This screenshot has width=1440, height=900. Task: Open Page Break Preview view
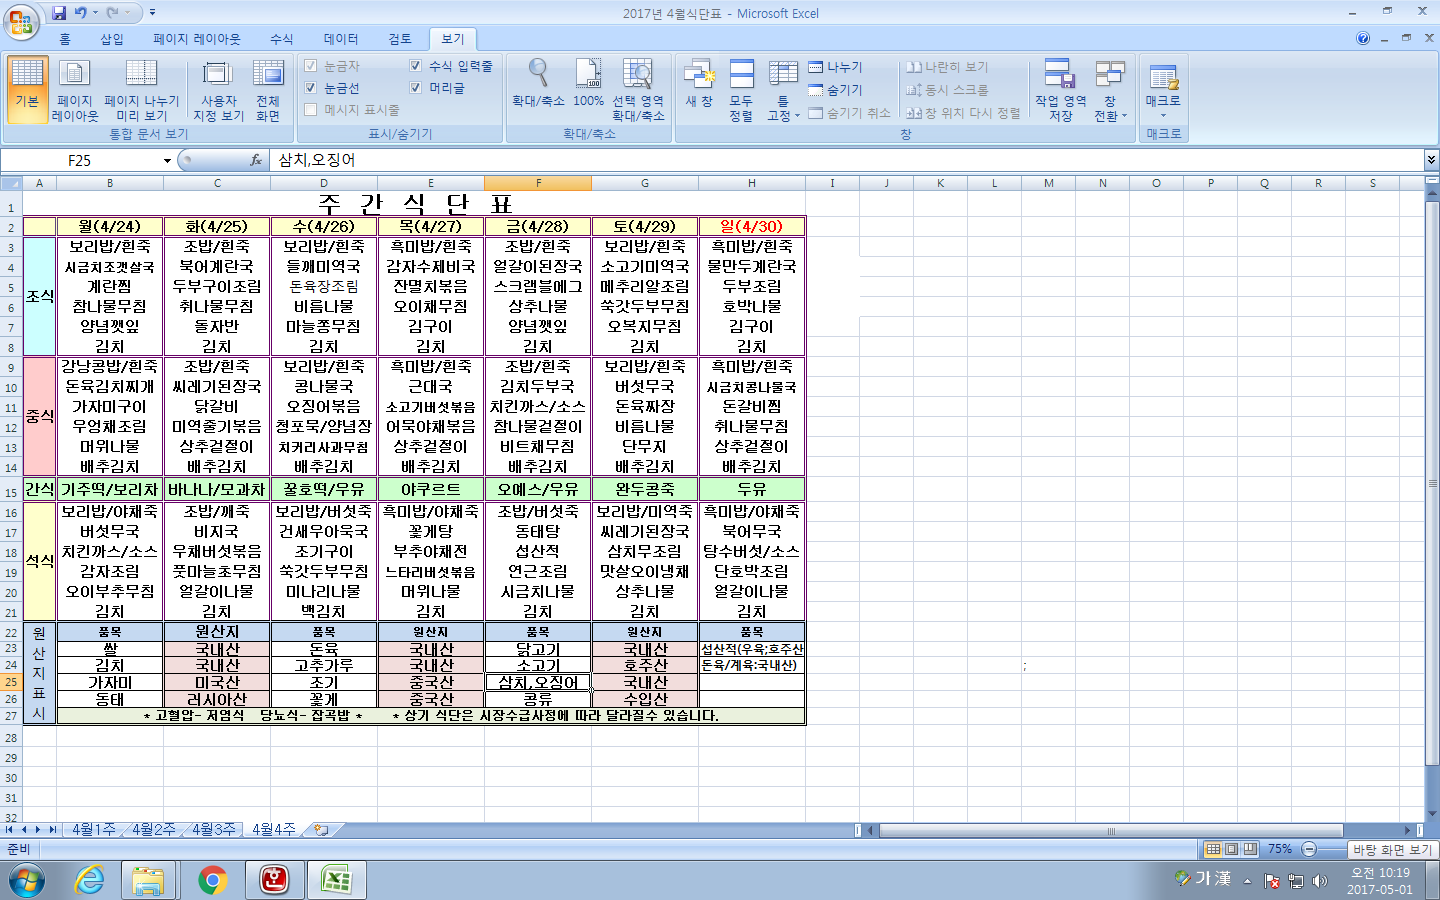point(141,89)
